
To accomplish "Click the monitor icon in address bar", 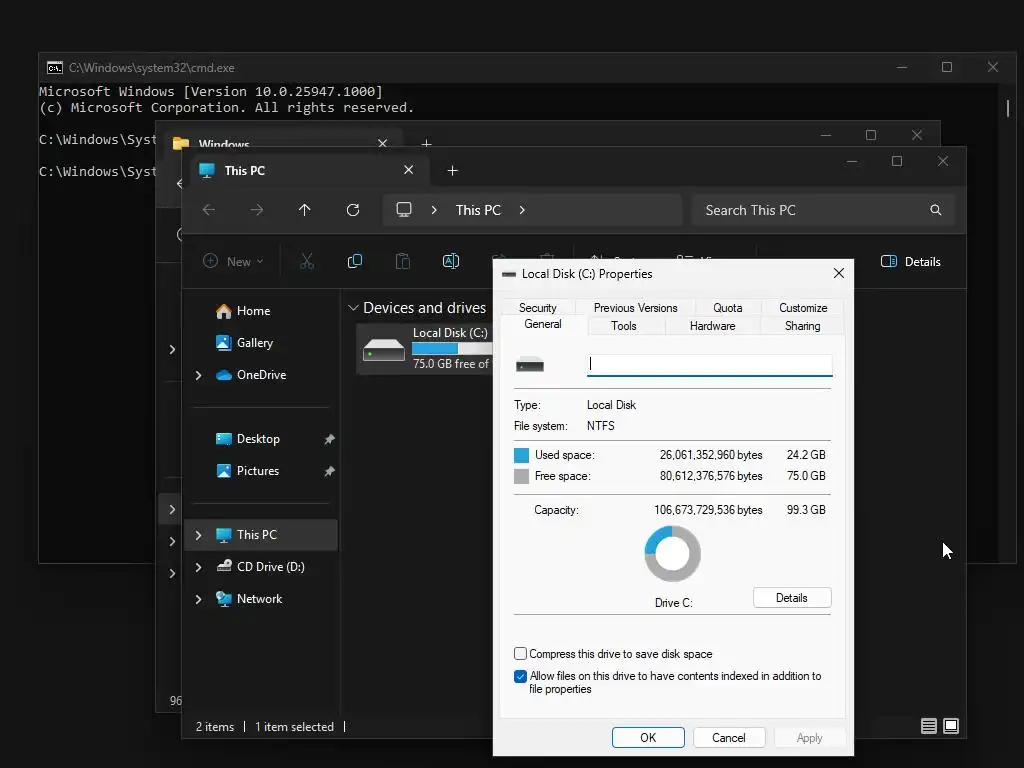I will click(x=404, y=210).
